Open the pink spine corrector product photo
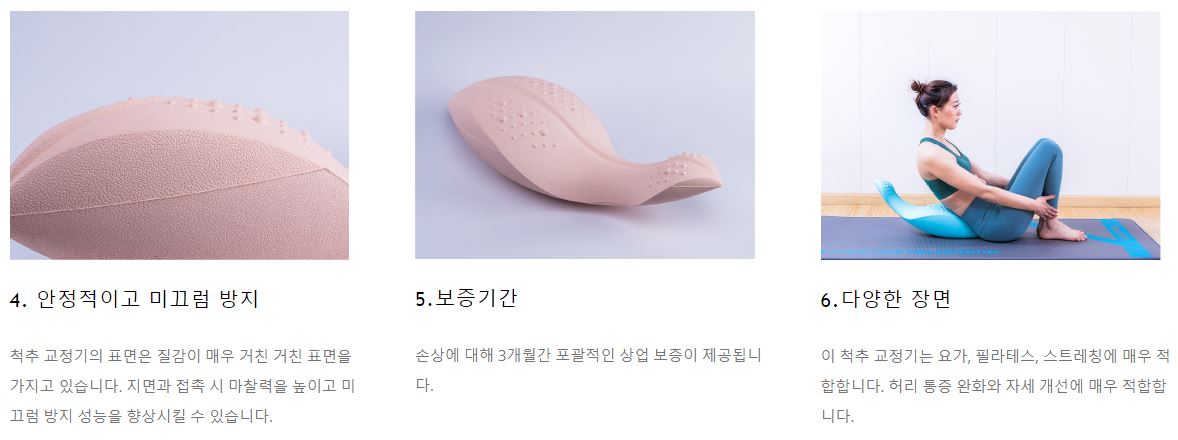1178x440 pixels. 584,135
